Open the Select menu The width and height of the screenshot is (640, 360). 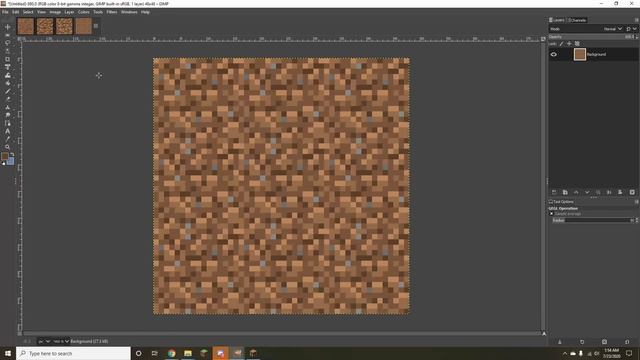tap(28, 12)
